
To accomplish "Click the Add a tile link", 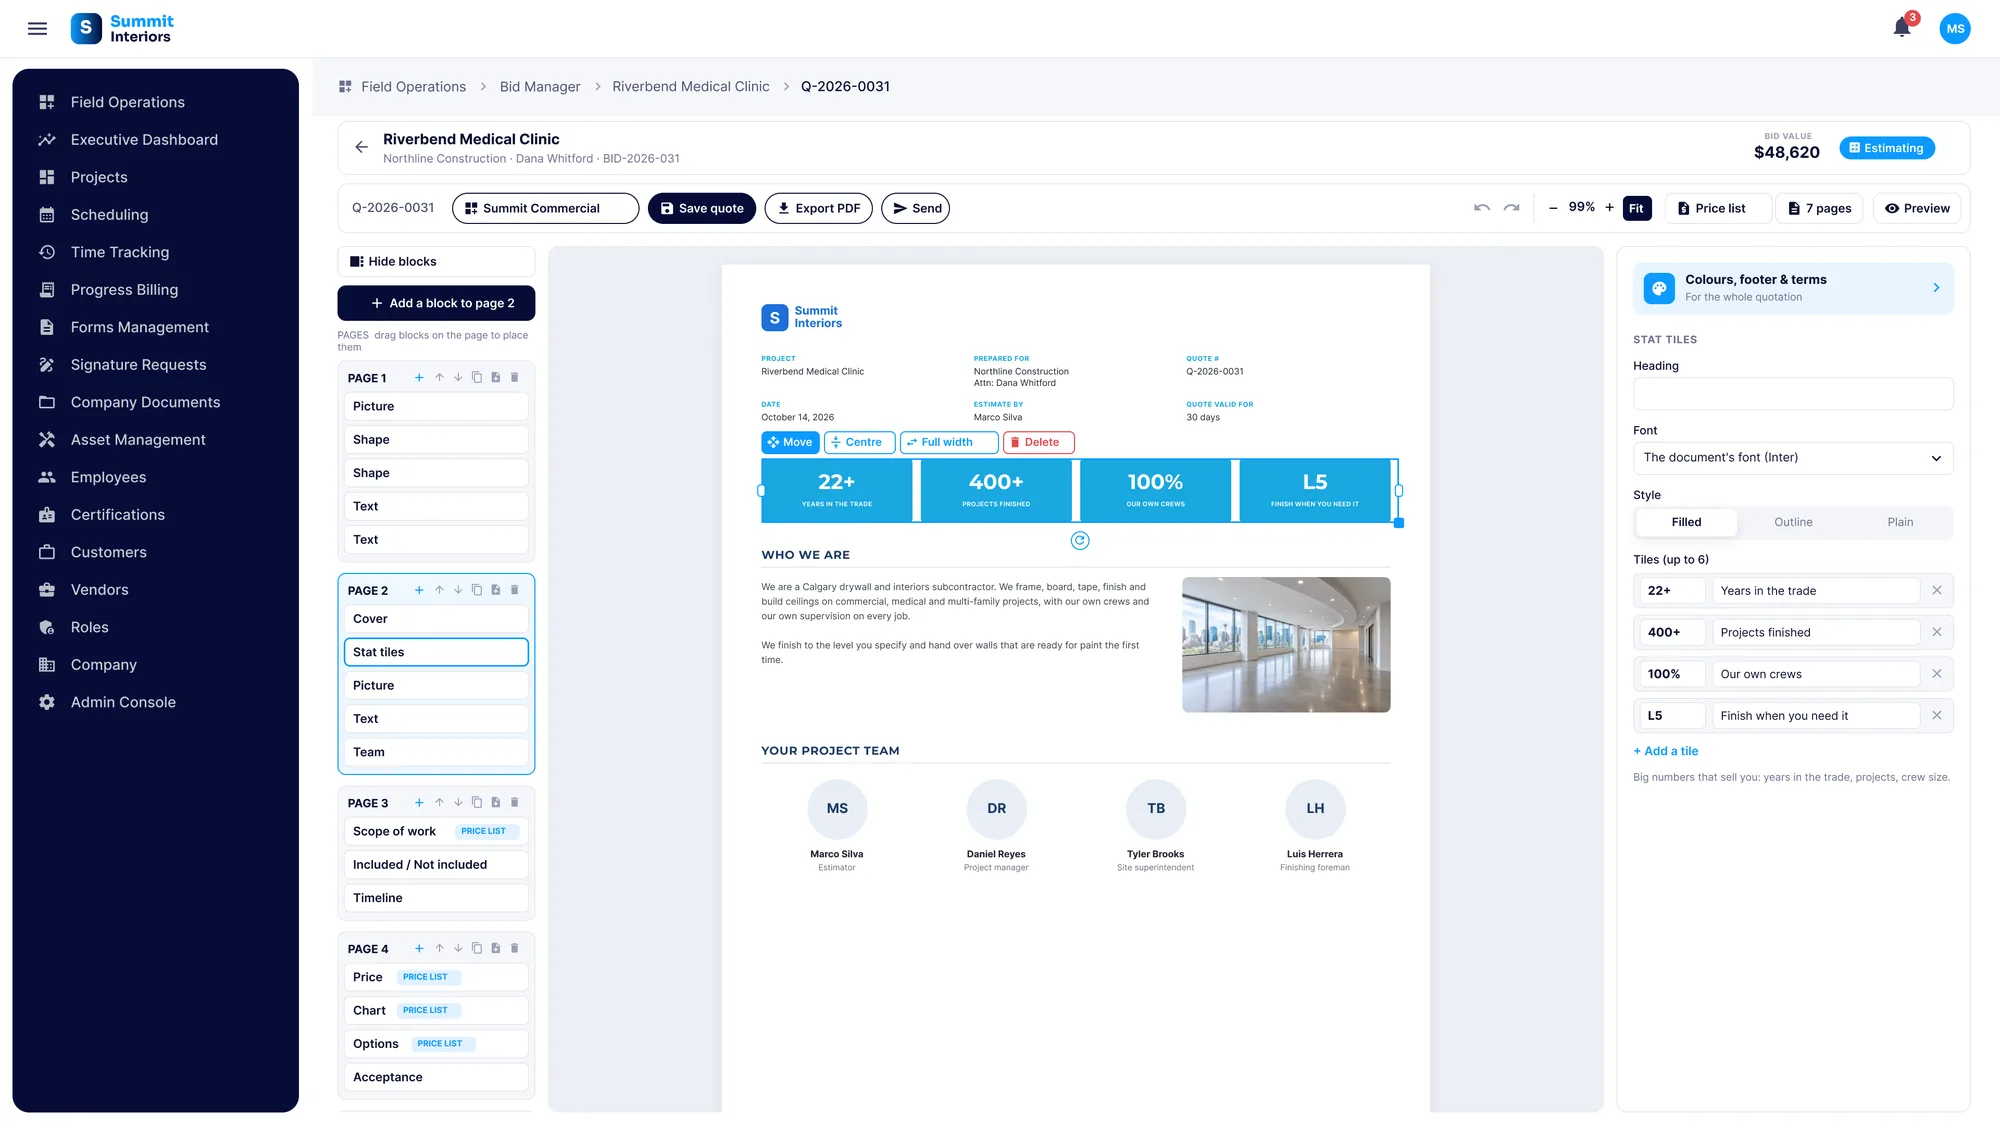I will point(1666,751).
